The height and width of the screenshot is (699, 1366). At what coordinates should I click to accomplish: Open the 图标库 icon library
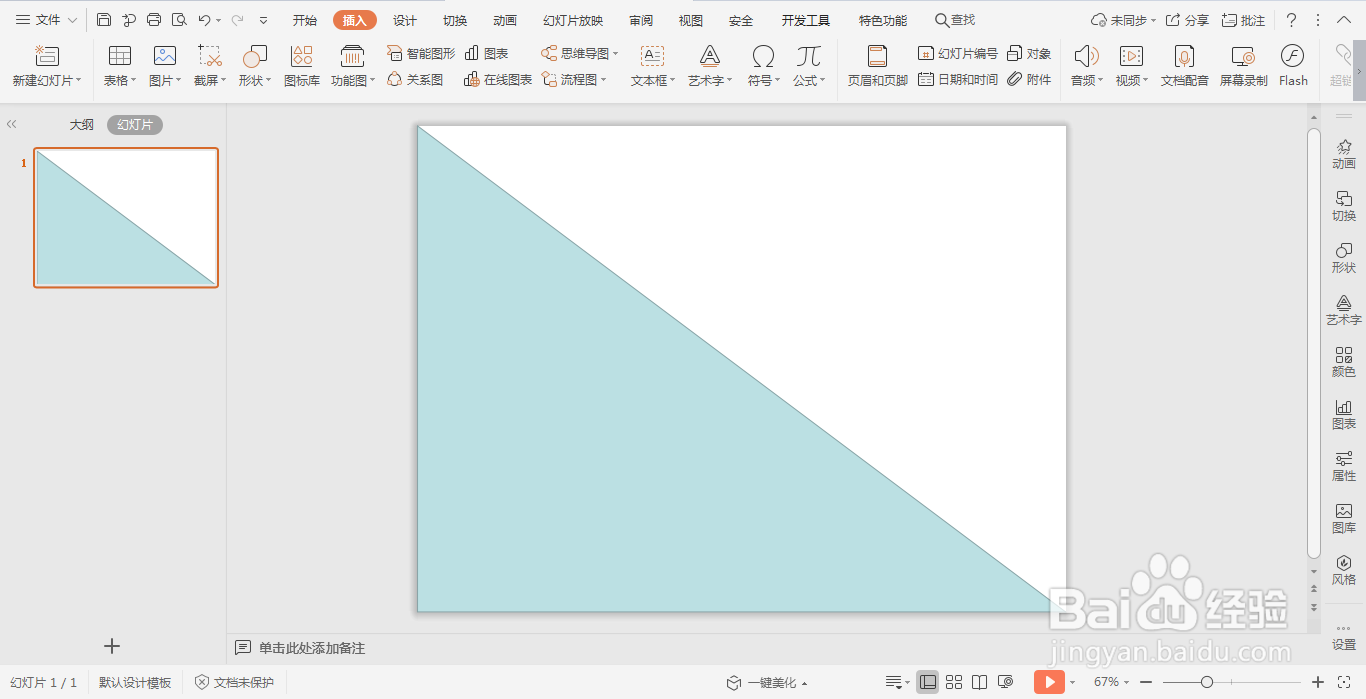302,66
